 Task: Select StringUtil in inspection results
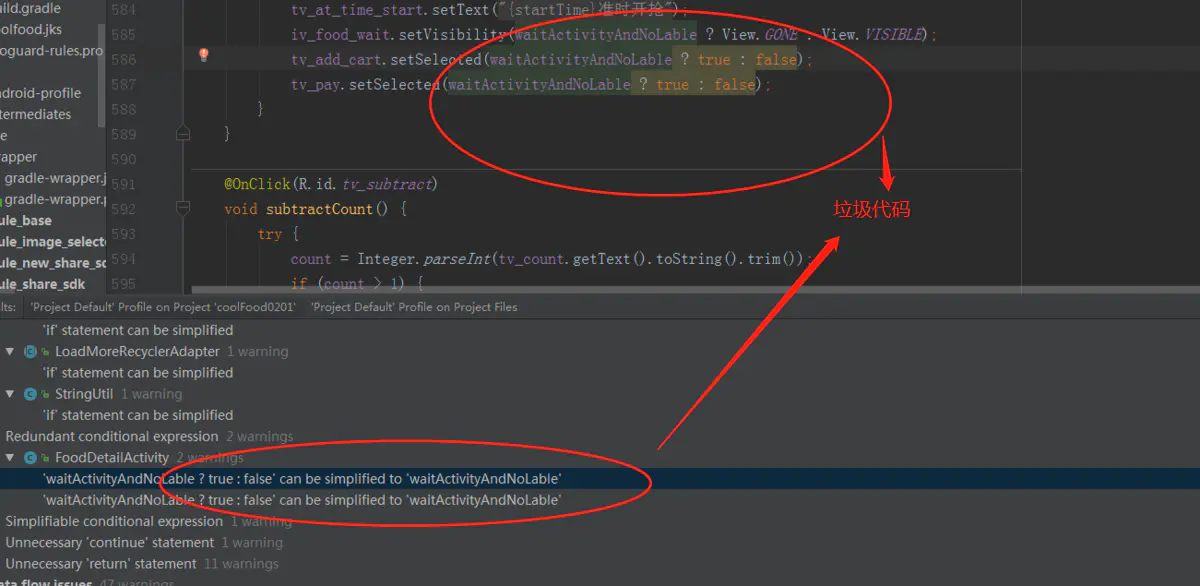tap(84, 394)
